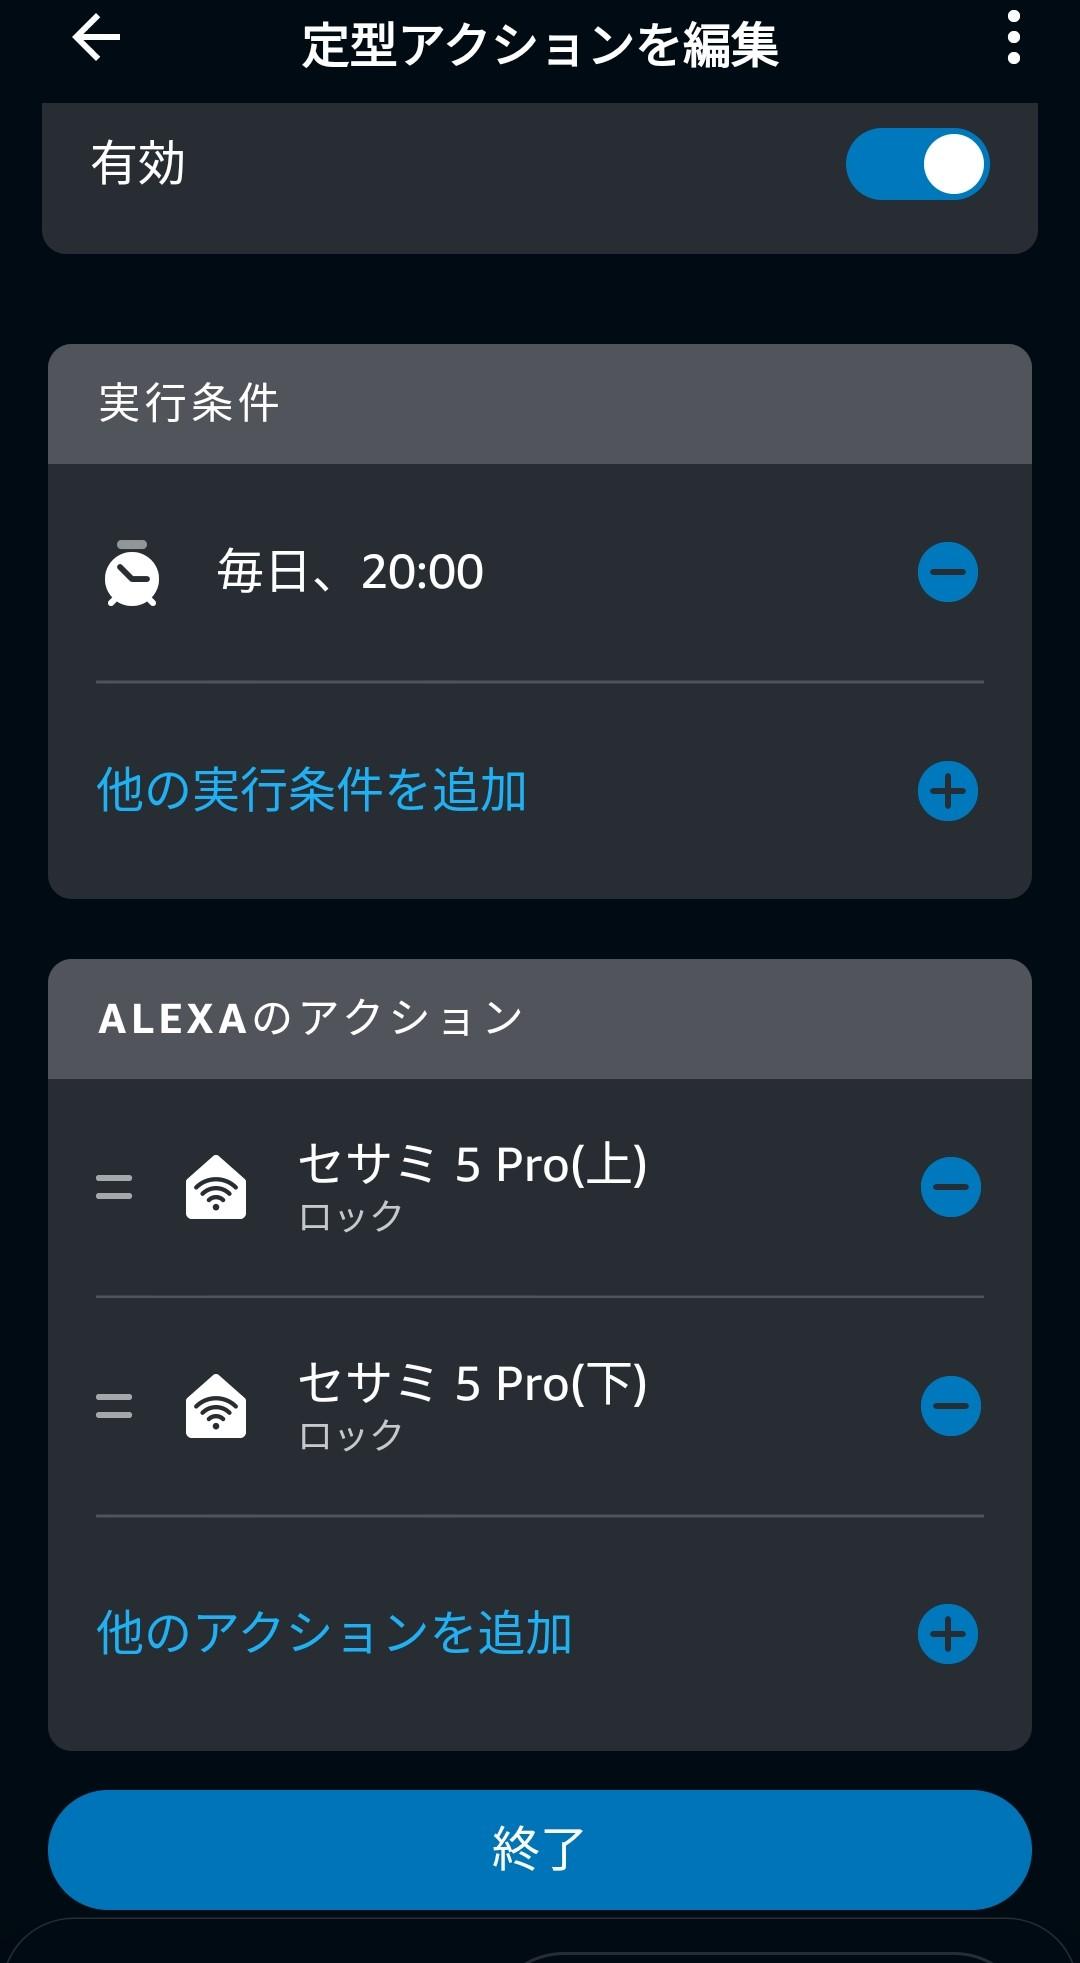
Task: Tap the 他の実行条件を追加 link
Action: (x=311, y=790)
